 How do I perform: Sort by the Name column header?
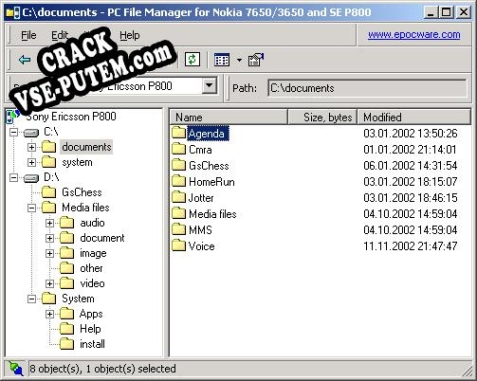[229, 117]
